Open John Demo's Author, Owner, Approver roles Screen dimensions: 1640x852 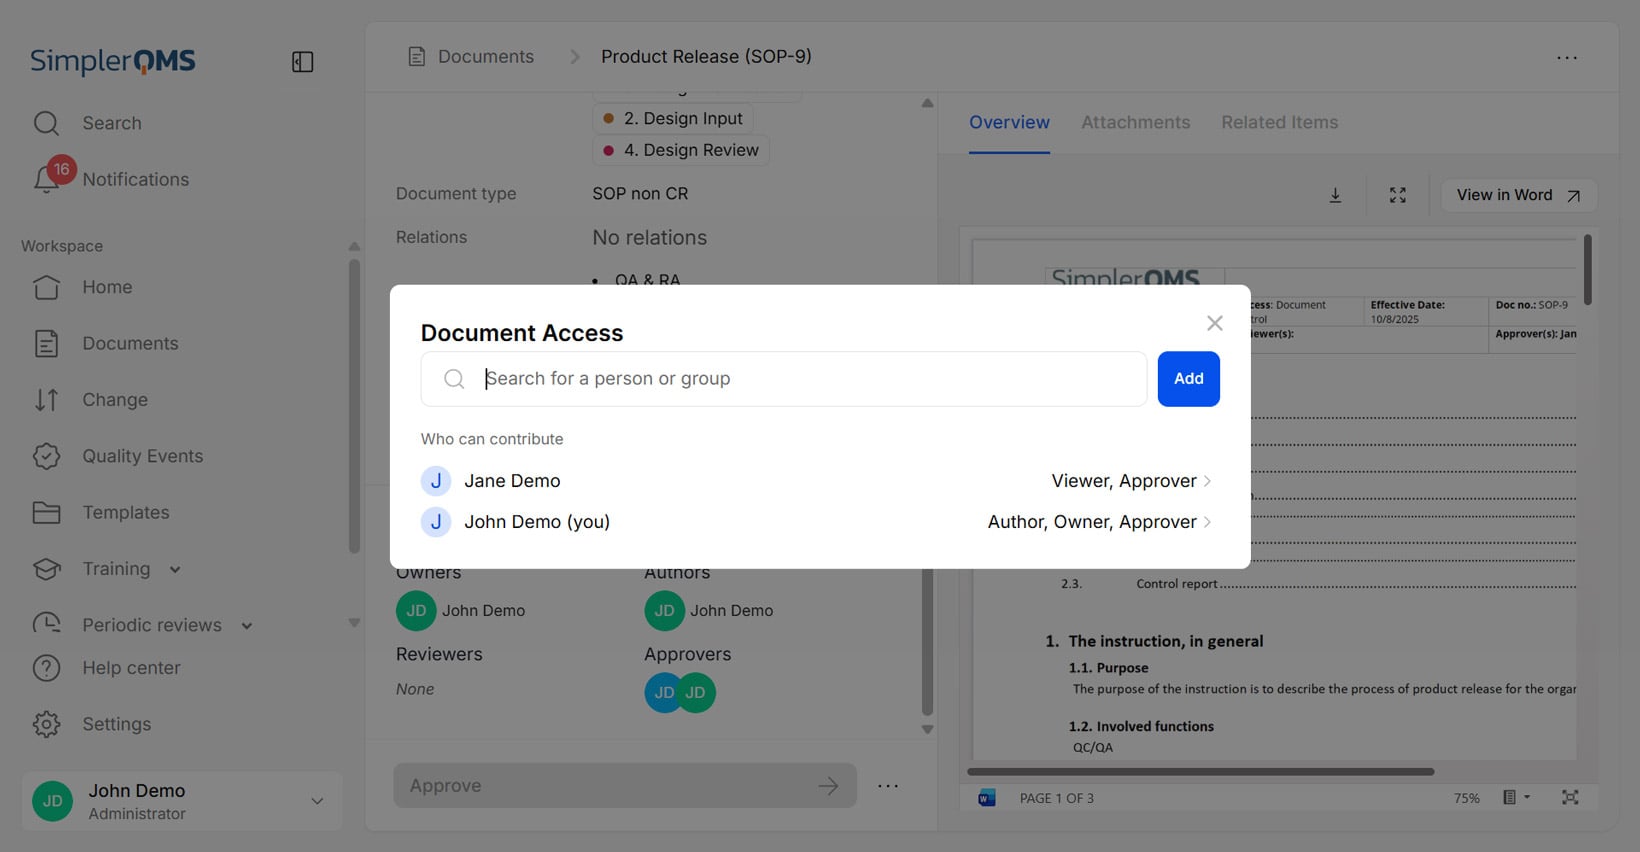tap(1099, 522)
